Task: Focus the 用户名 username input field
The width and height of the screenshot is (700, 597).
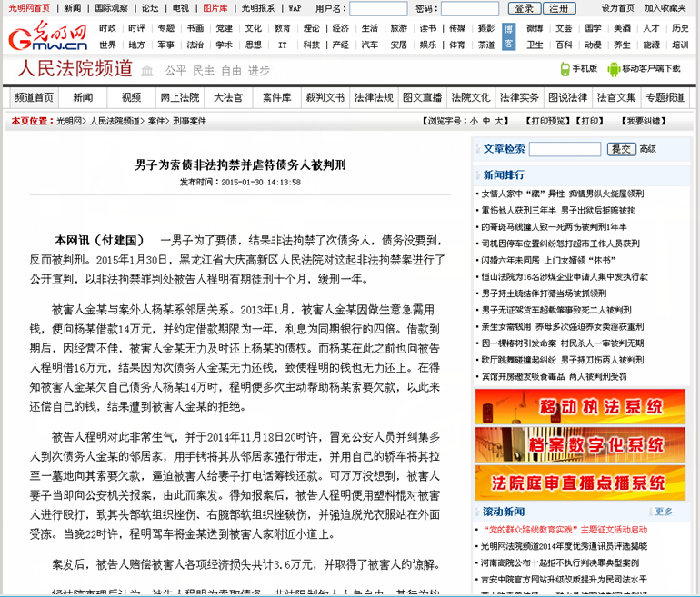Action: click(x=378, y=8)
